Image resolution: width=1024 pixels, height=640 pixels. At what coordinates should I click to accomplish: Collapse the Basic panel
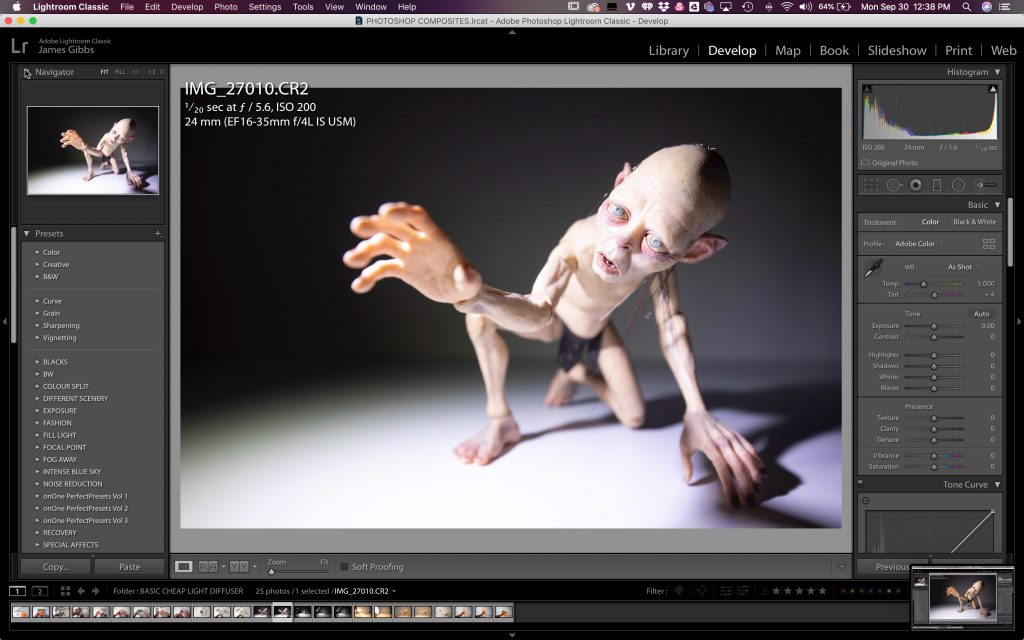997,204
